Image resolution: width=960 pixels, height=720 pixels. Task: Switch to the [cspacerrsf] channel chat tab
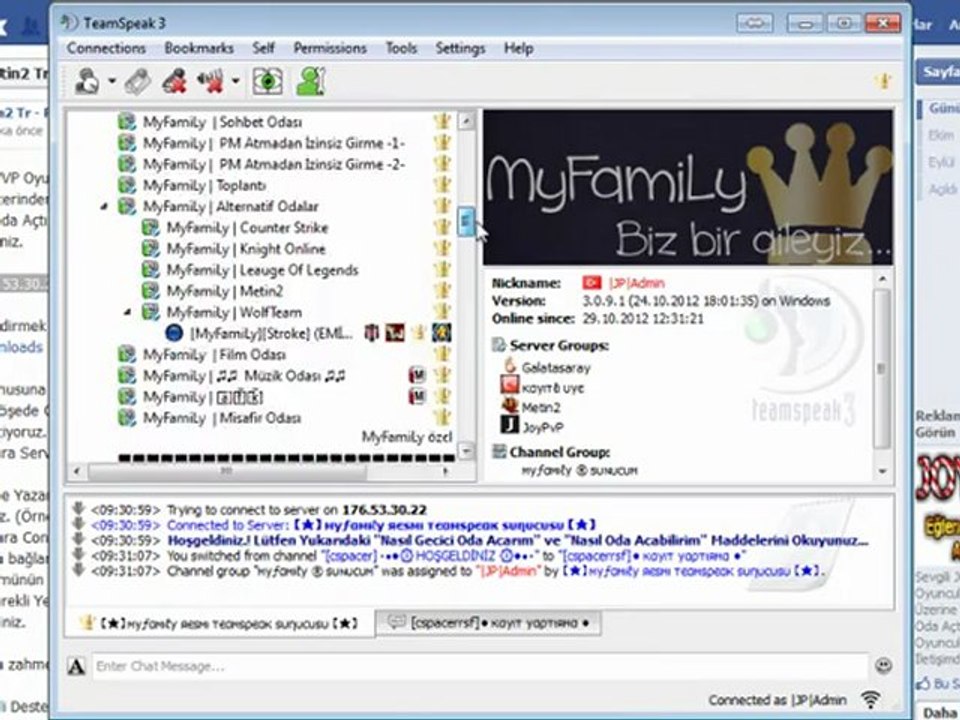coord(488,623)
